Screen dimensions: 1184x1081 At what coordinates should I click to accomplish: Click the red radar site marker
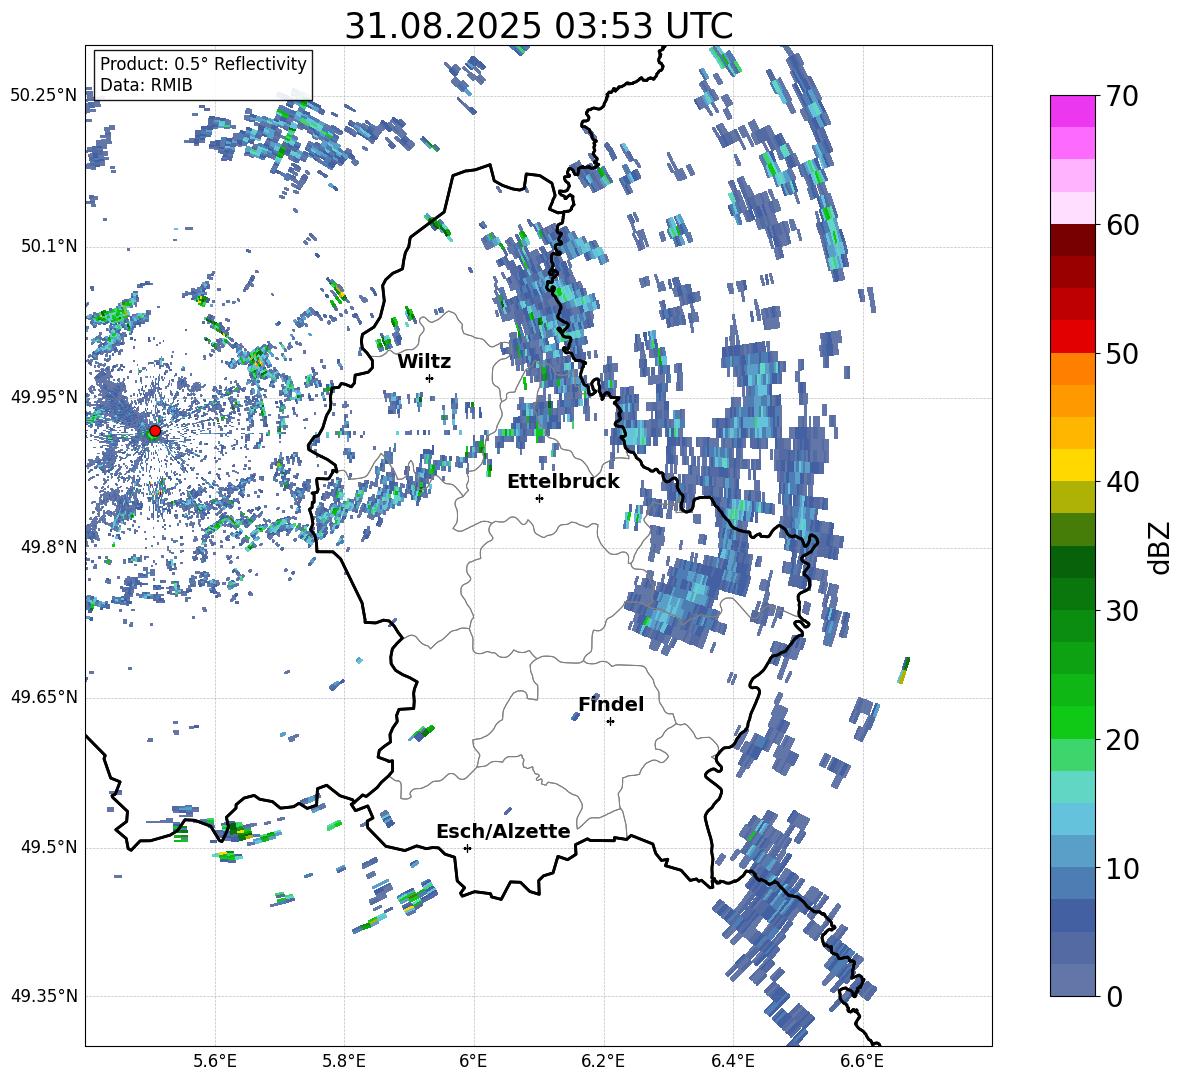[x=154, y=430]
